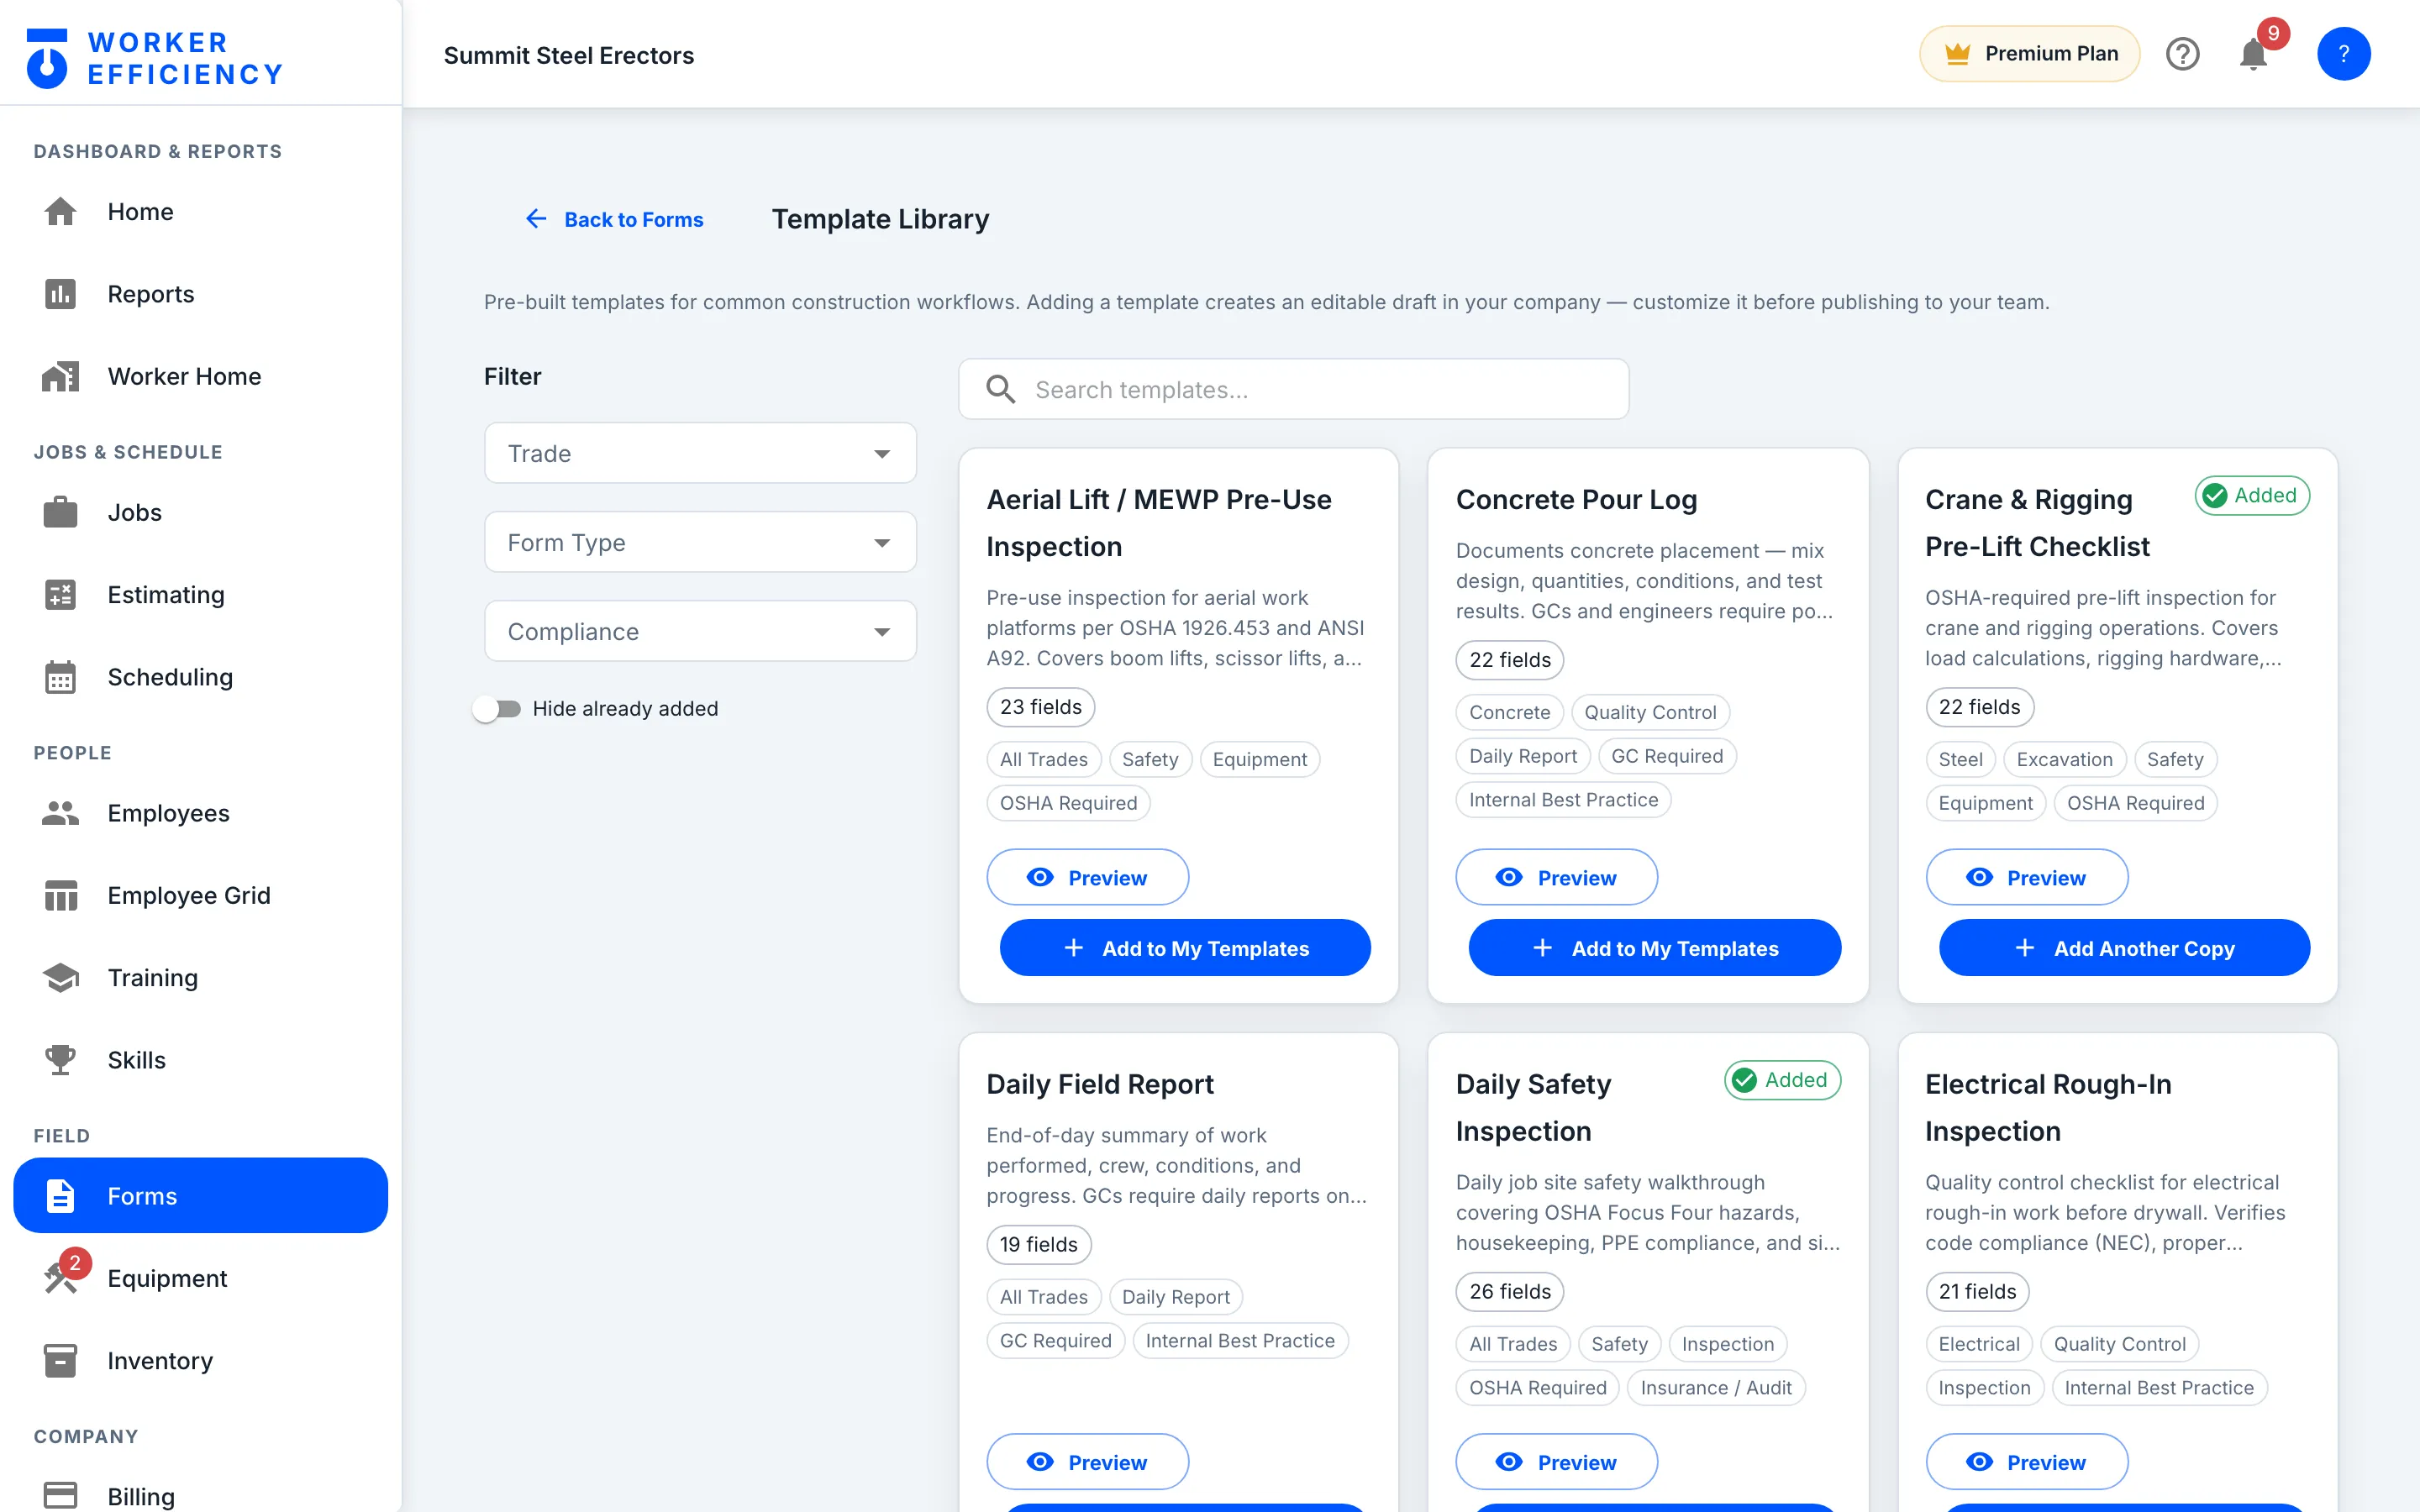Click the Insurance / Audit tag chip
Screen dimensions: 2420x1512
point(1715,1388)
